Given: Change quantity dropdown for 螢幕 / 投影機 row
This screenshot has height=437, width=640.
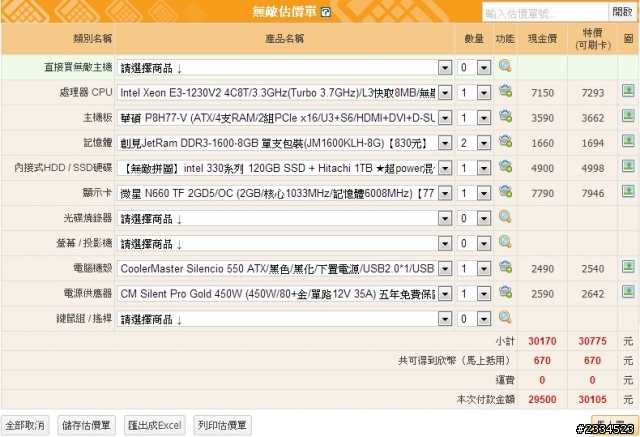Looking at the screenshot, I should [474, 244].
